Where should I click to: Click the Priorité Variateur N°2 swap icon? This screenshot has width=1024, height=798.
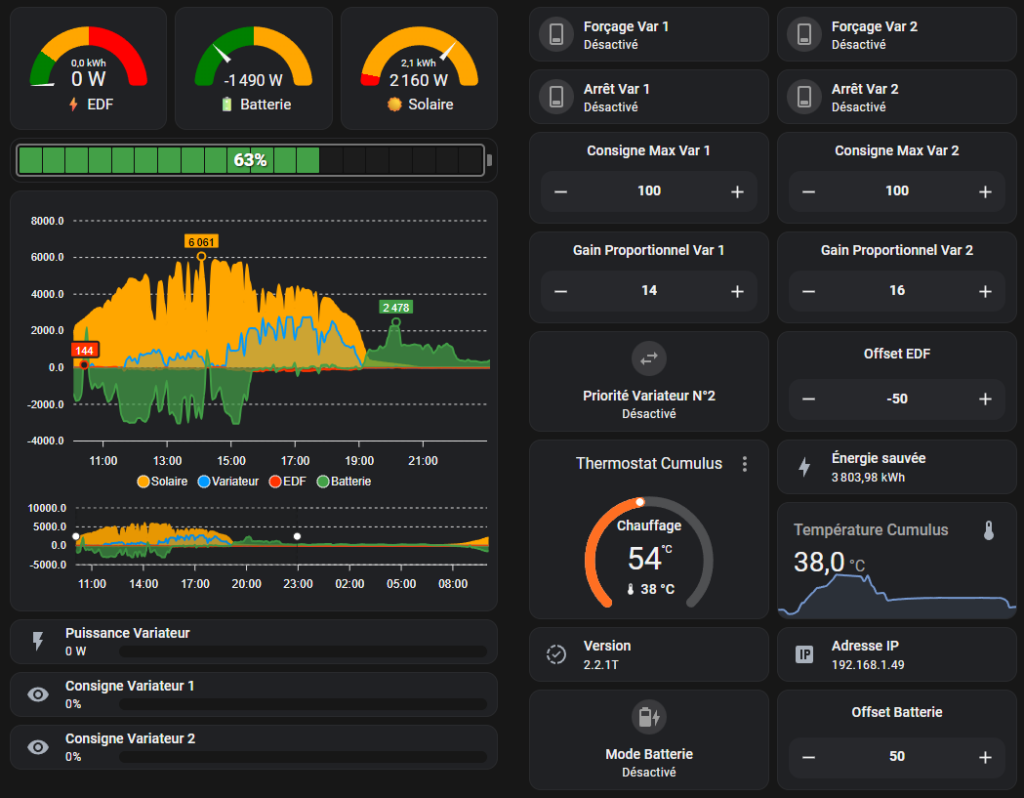[648, 359]
